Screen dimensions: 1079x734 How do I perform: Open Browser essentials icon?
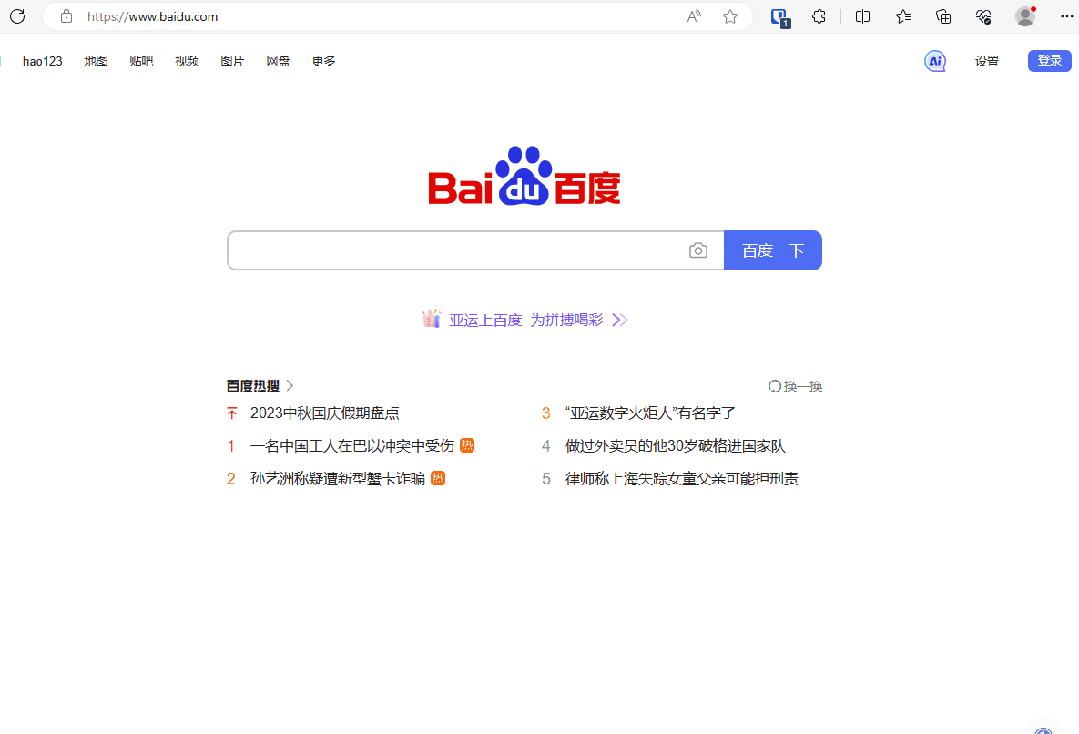click(982, 17)
